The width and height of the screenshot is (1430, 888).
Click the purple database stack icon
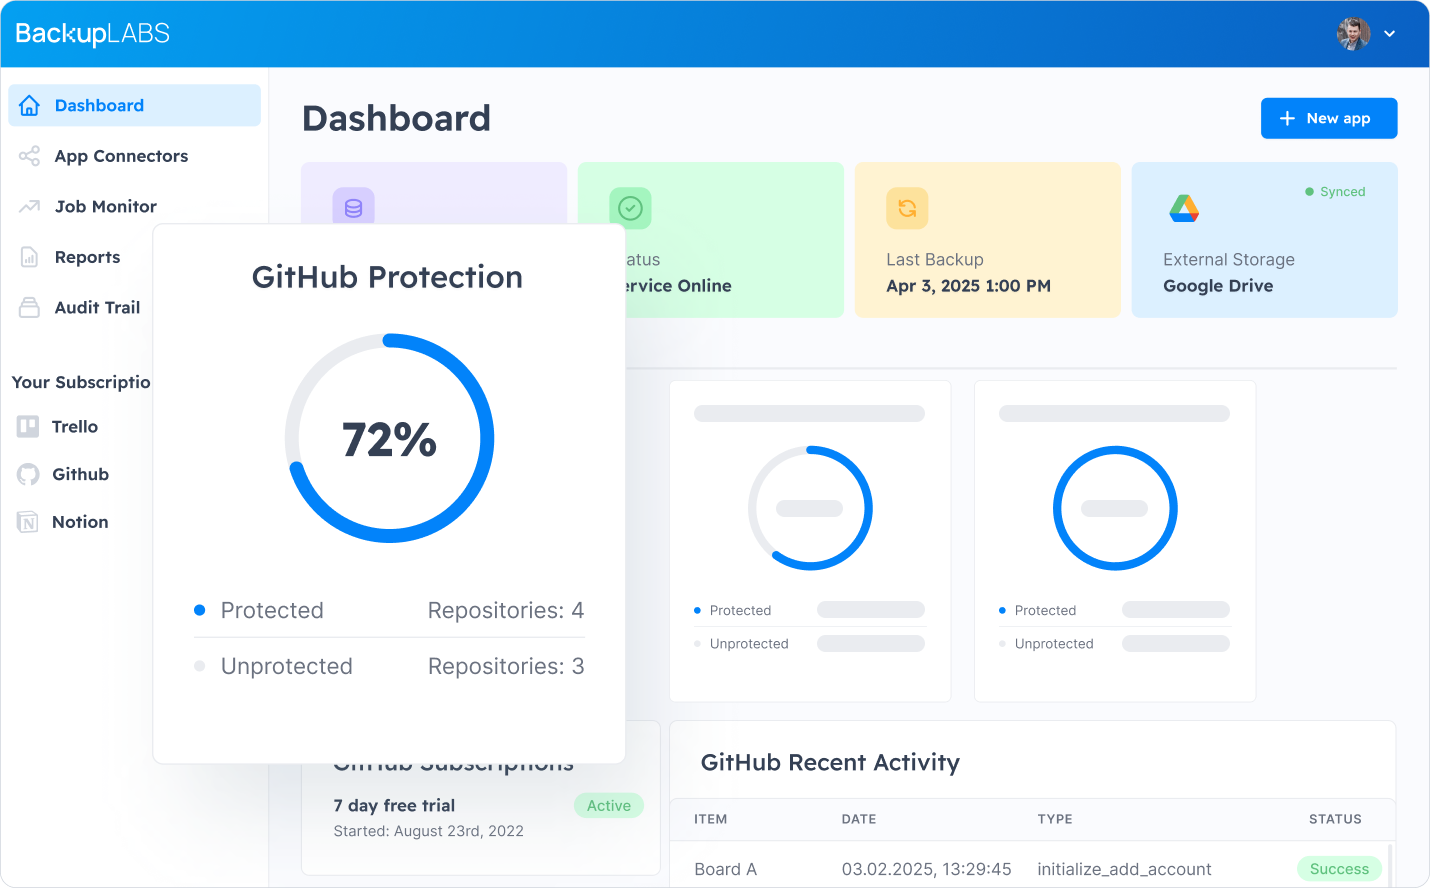click(353, 207)
